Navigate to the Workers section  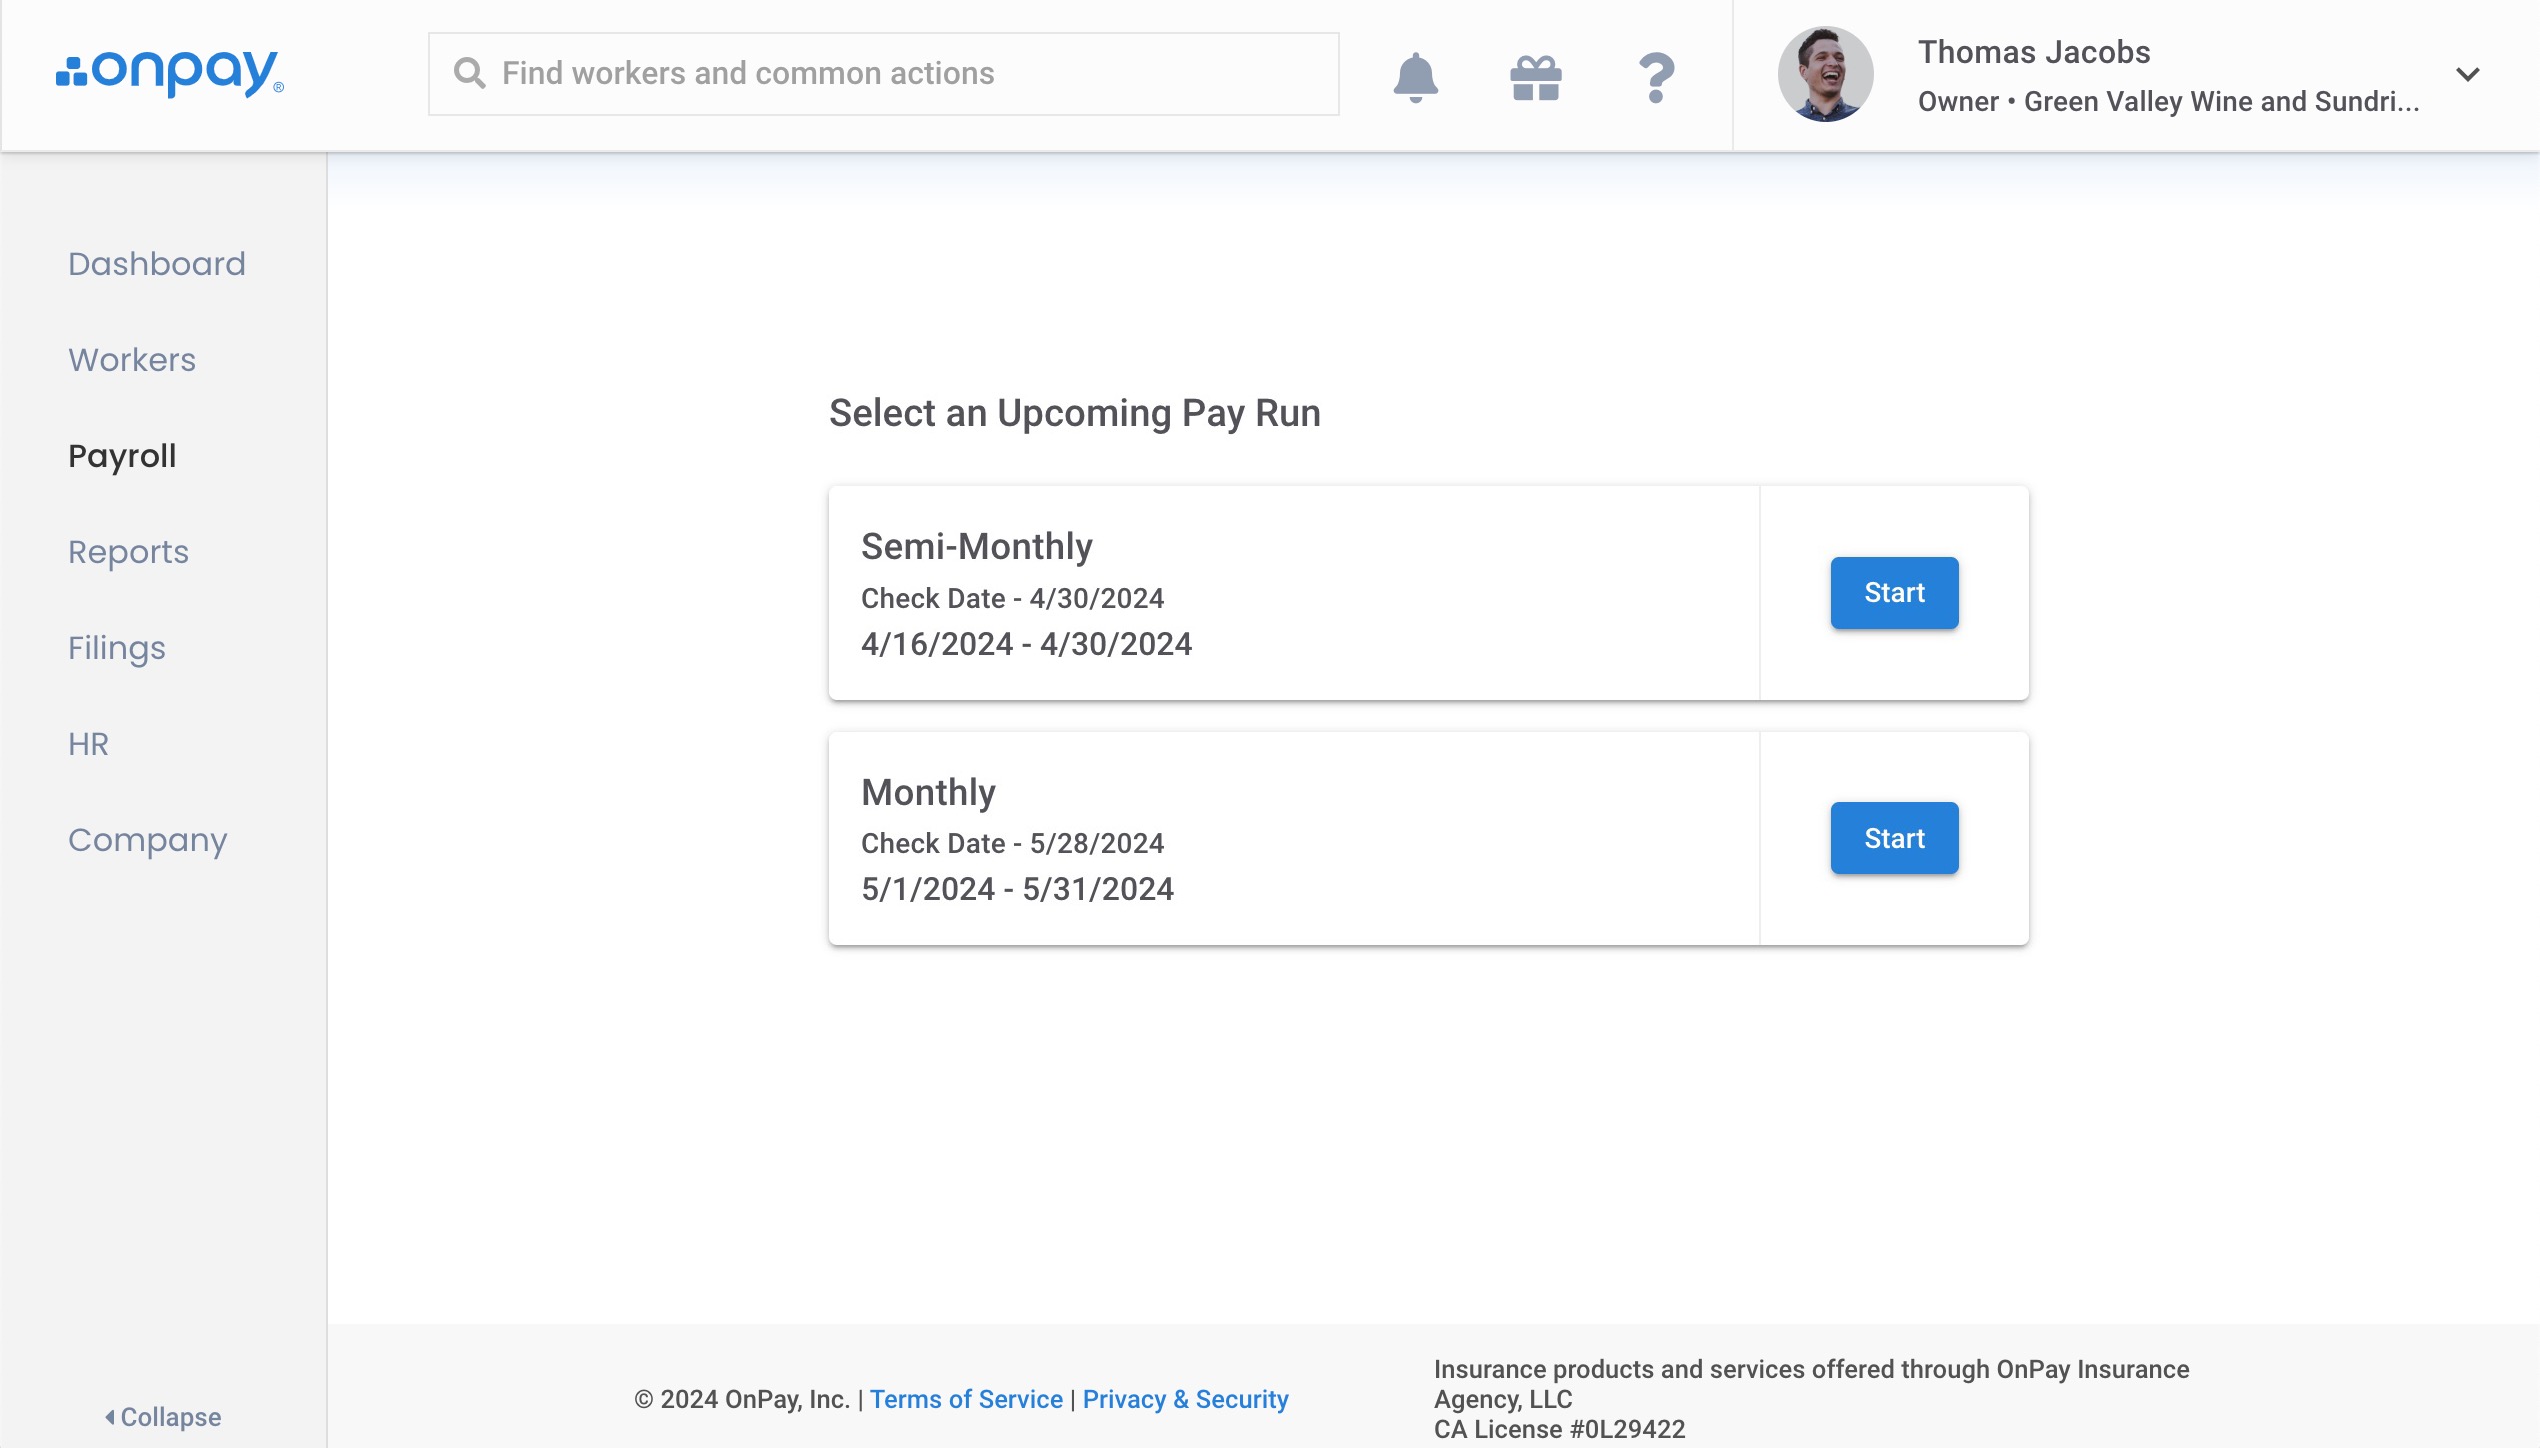pos(131,360)
